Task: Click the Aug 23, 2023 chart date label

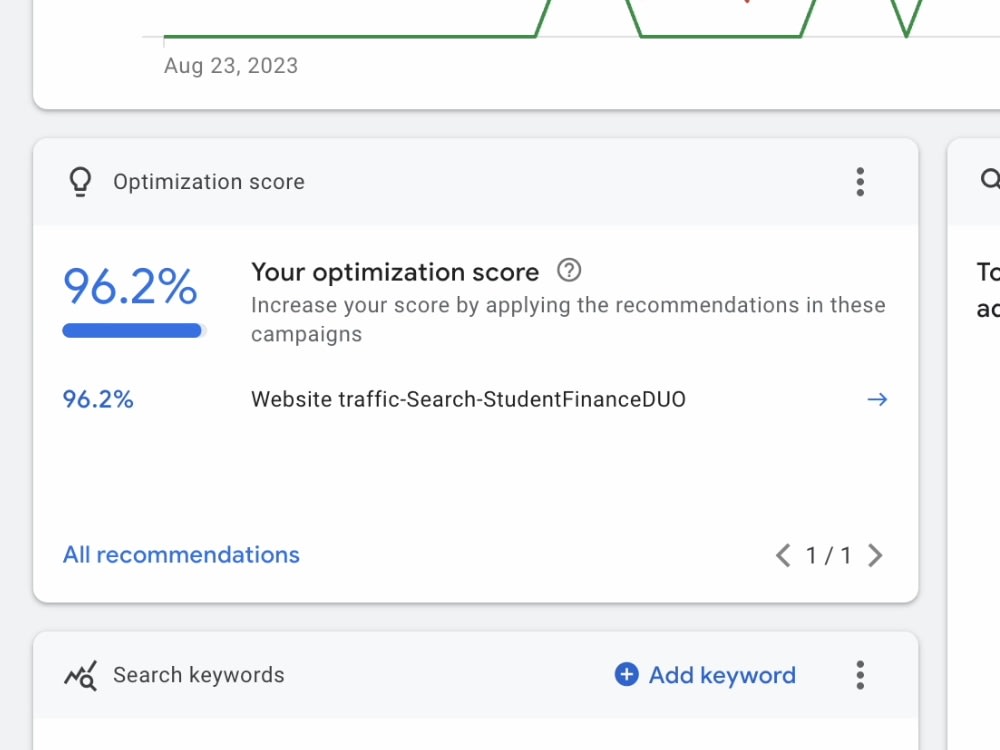Action: coord(231,66)
